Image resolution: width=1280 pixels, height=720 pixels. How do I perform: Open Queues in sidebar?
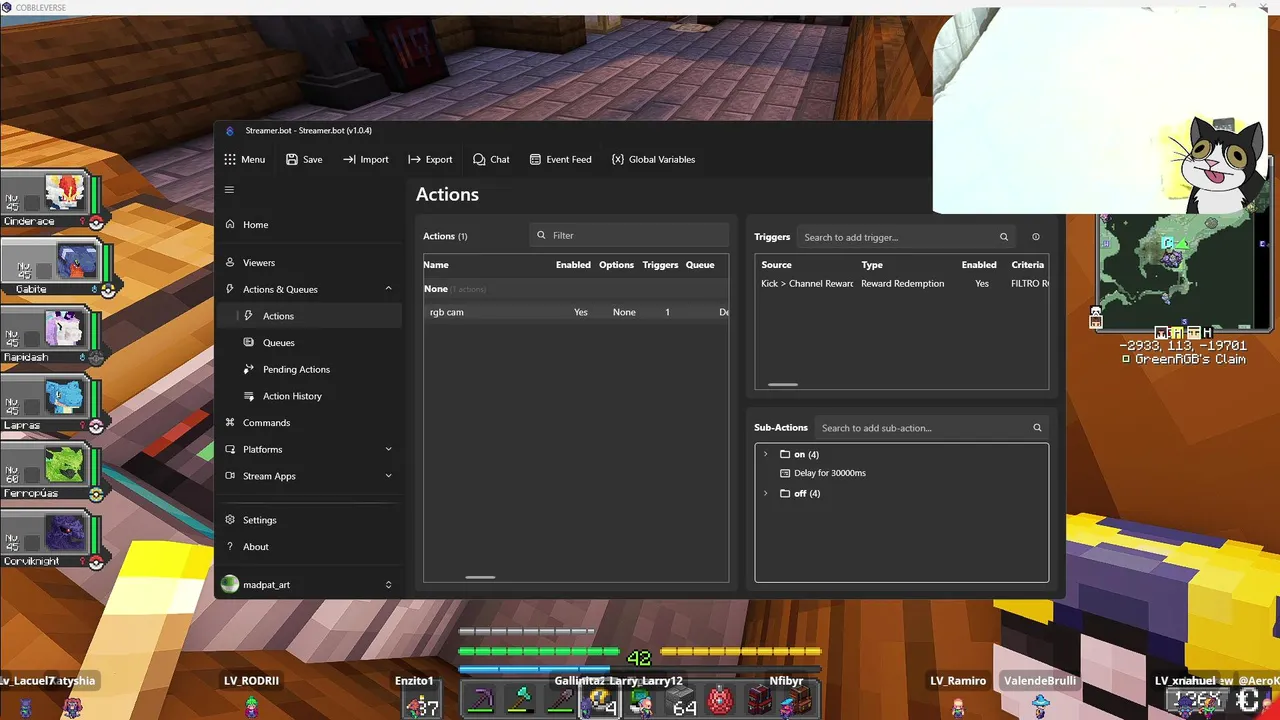[310, 342]
